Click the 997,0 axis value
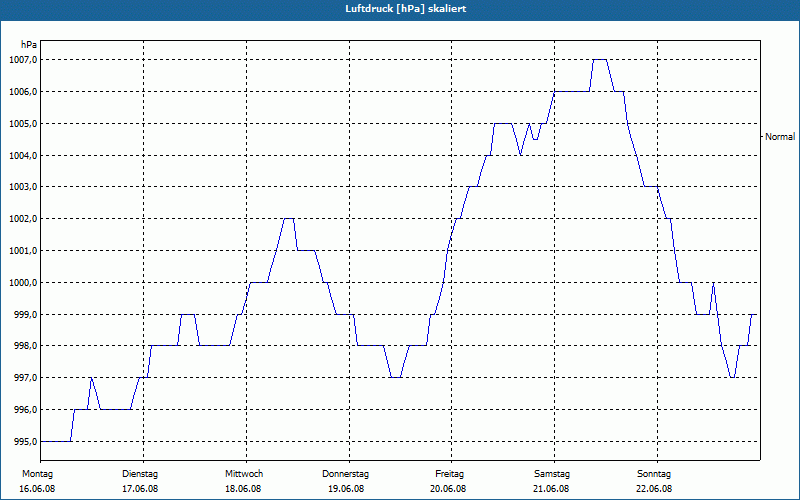Image resolution: width=800 pixels, height=500 pixels. [x=25, y=378]
